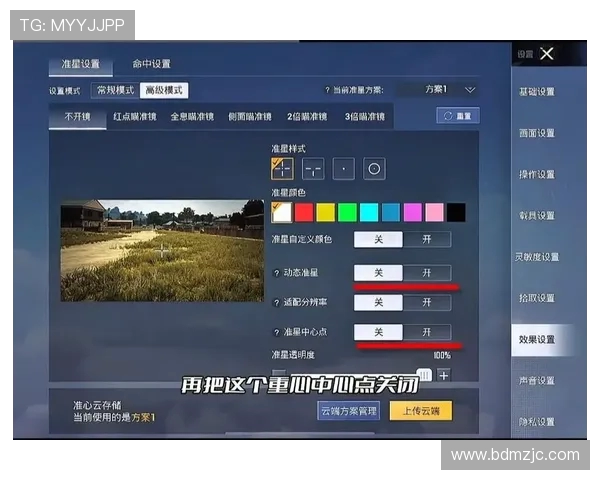Select the circle-dot crosshair style

(374, 168)
